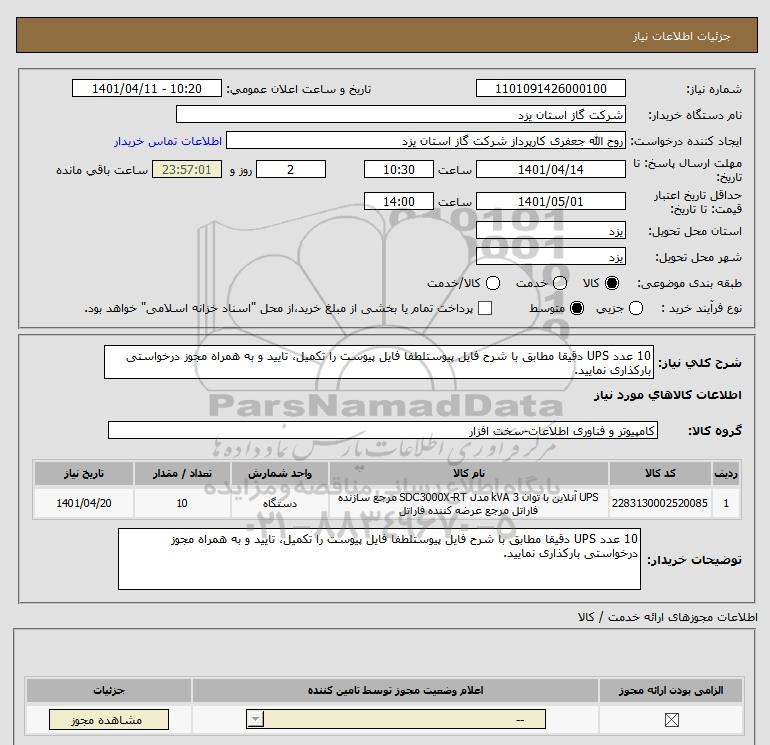
Task: Click the واحد شمارش column header
Action: (x=279, y=473)
